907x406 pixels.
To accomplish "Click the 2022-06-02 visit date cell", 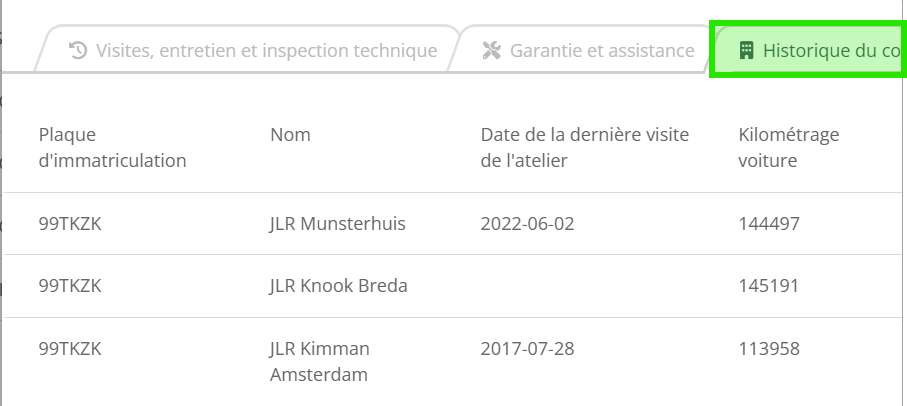I will pos(528,223).
